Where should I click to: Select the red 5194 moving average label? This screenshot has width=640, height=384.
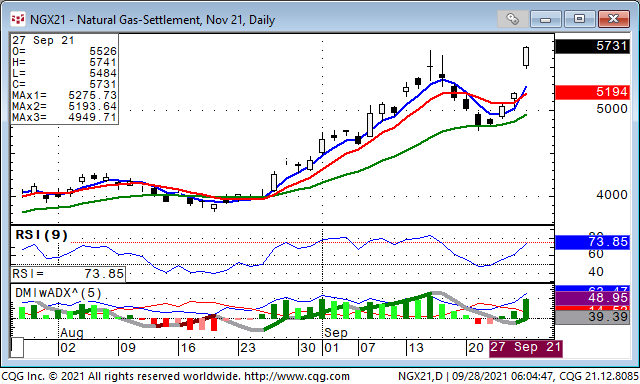pos(593,92)
